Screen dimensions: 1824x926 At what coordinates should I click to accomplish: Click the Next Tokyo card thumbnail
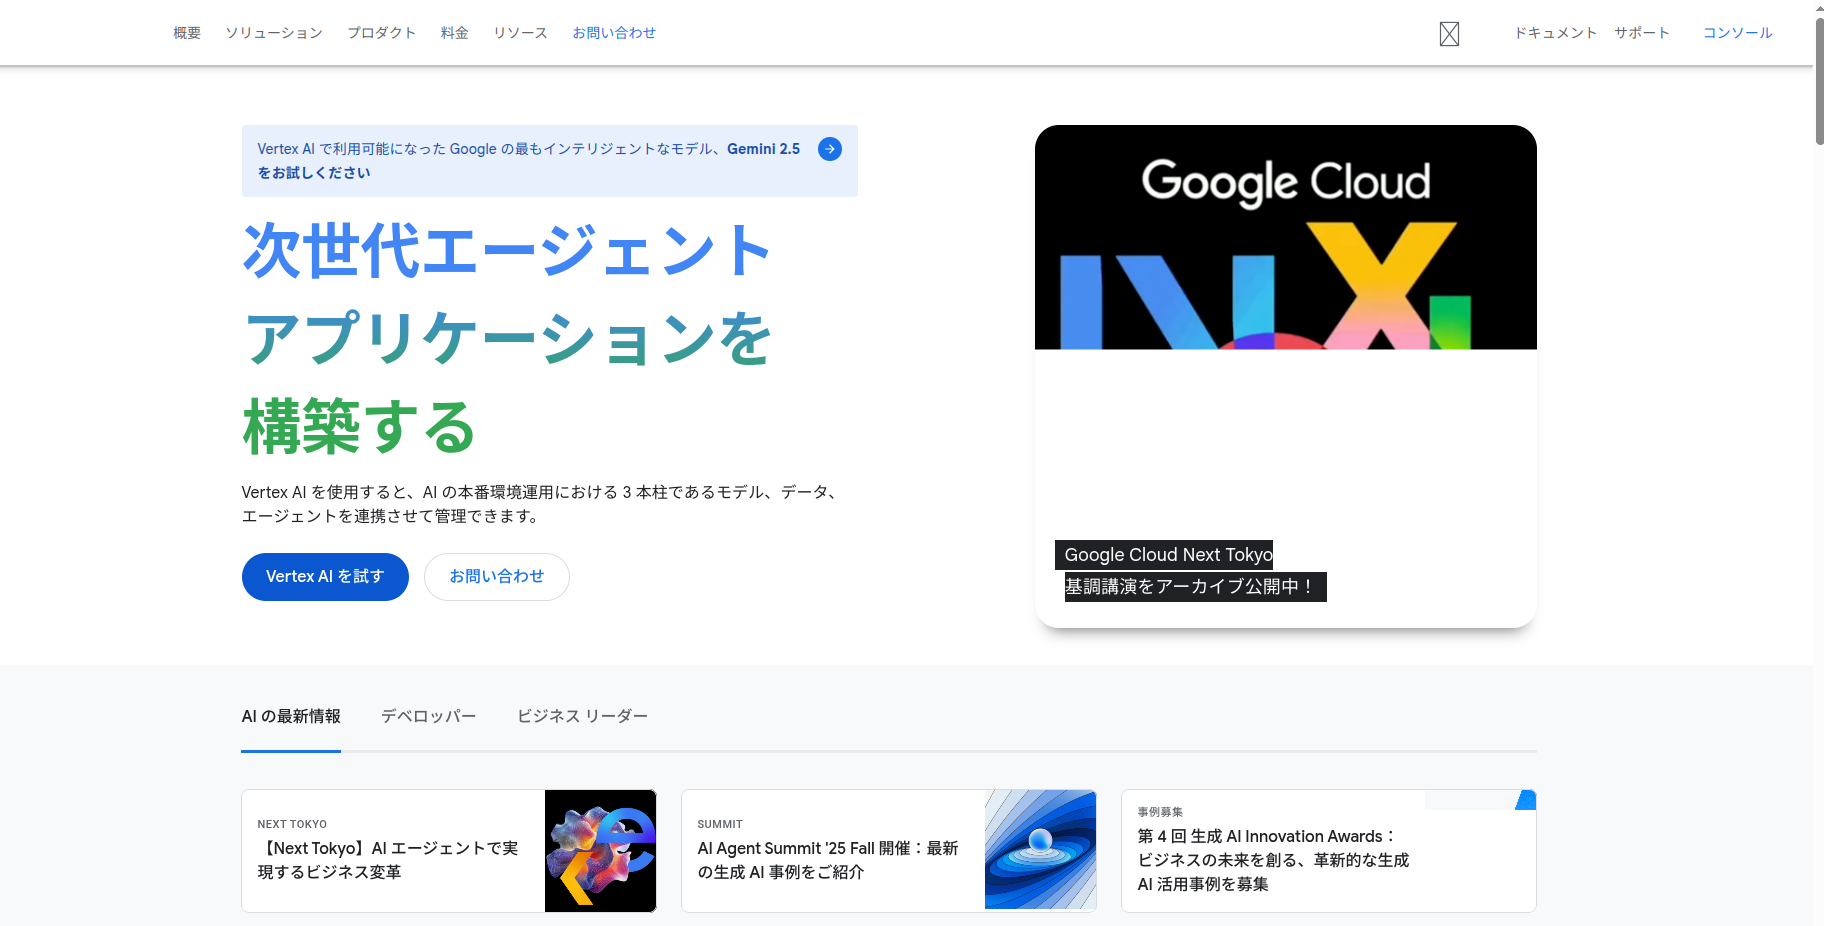pyautogui.click(x=600, y=851)
